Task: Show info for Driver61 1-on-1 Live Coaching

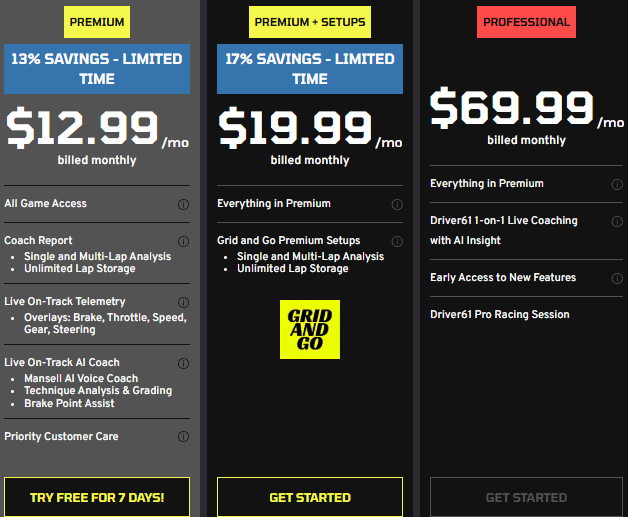Action: click(x=616, y=222)
